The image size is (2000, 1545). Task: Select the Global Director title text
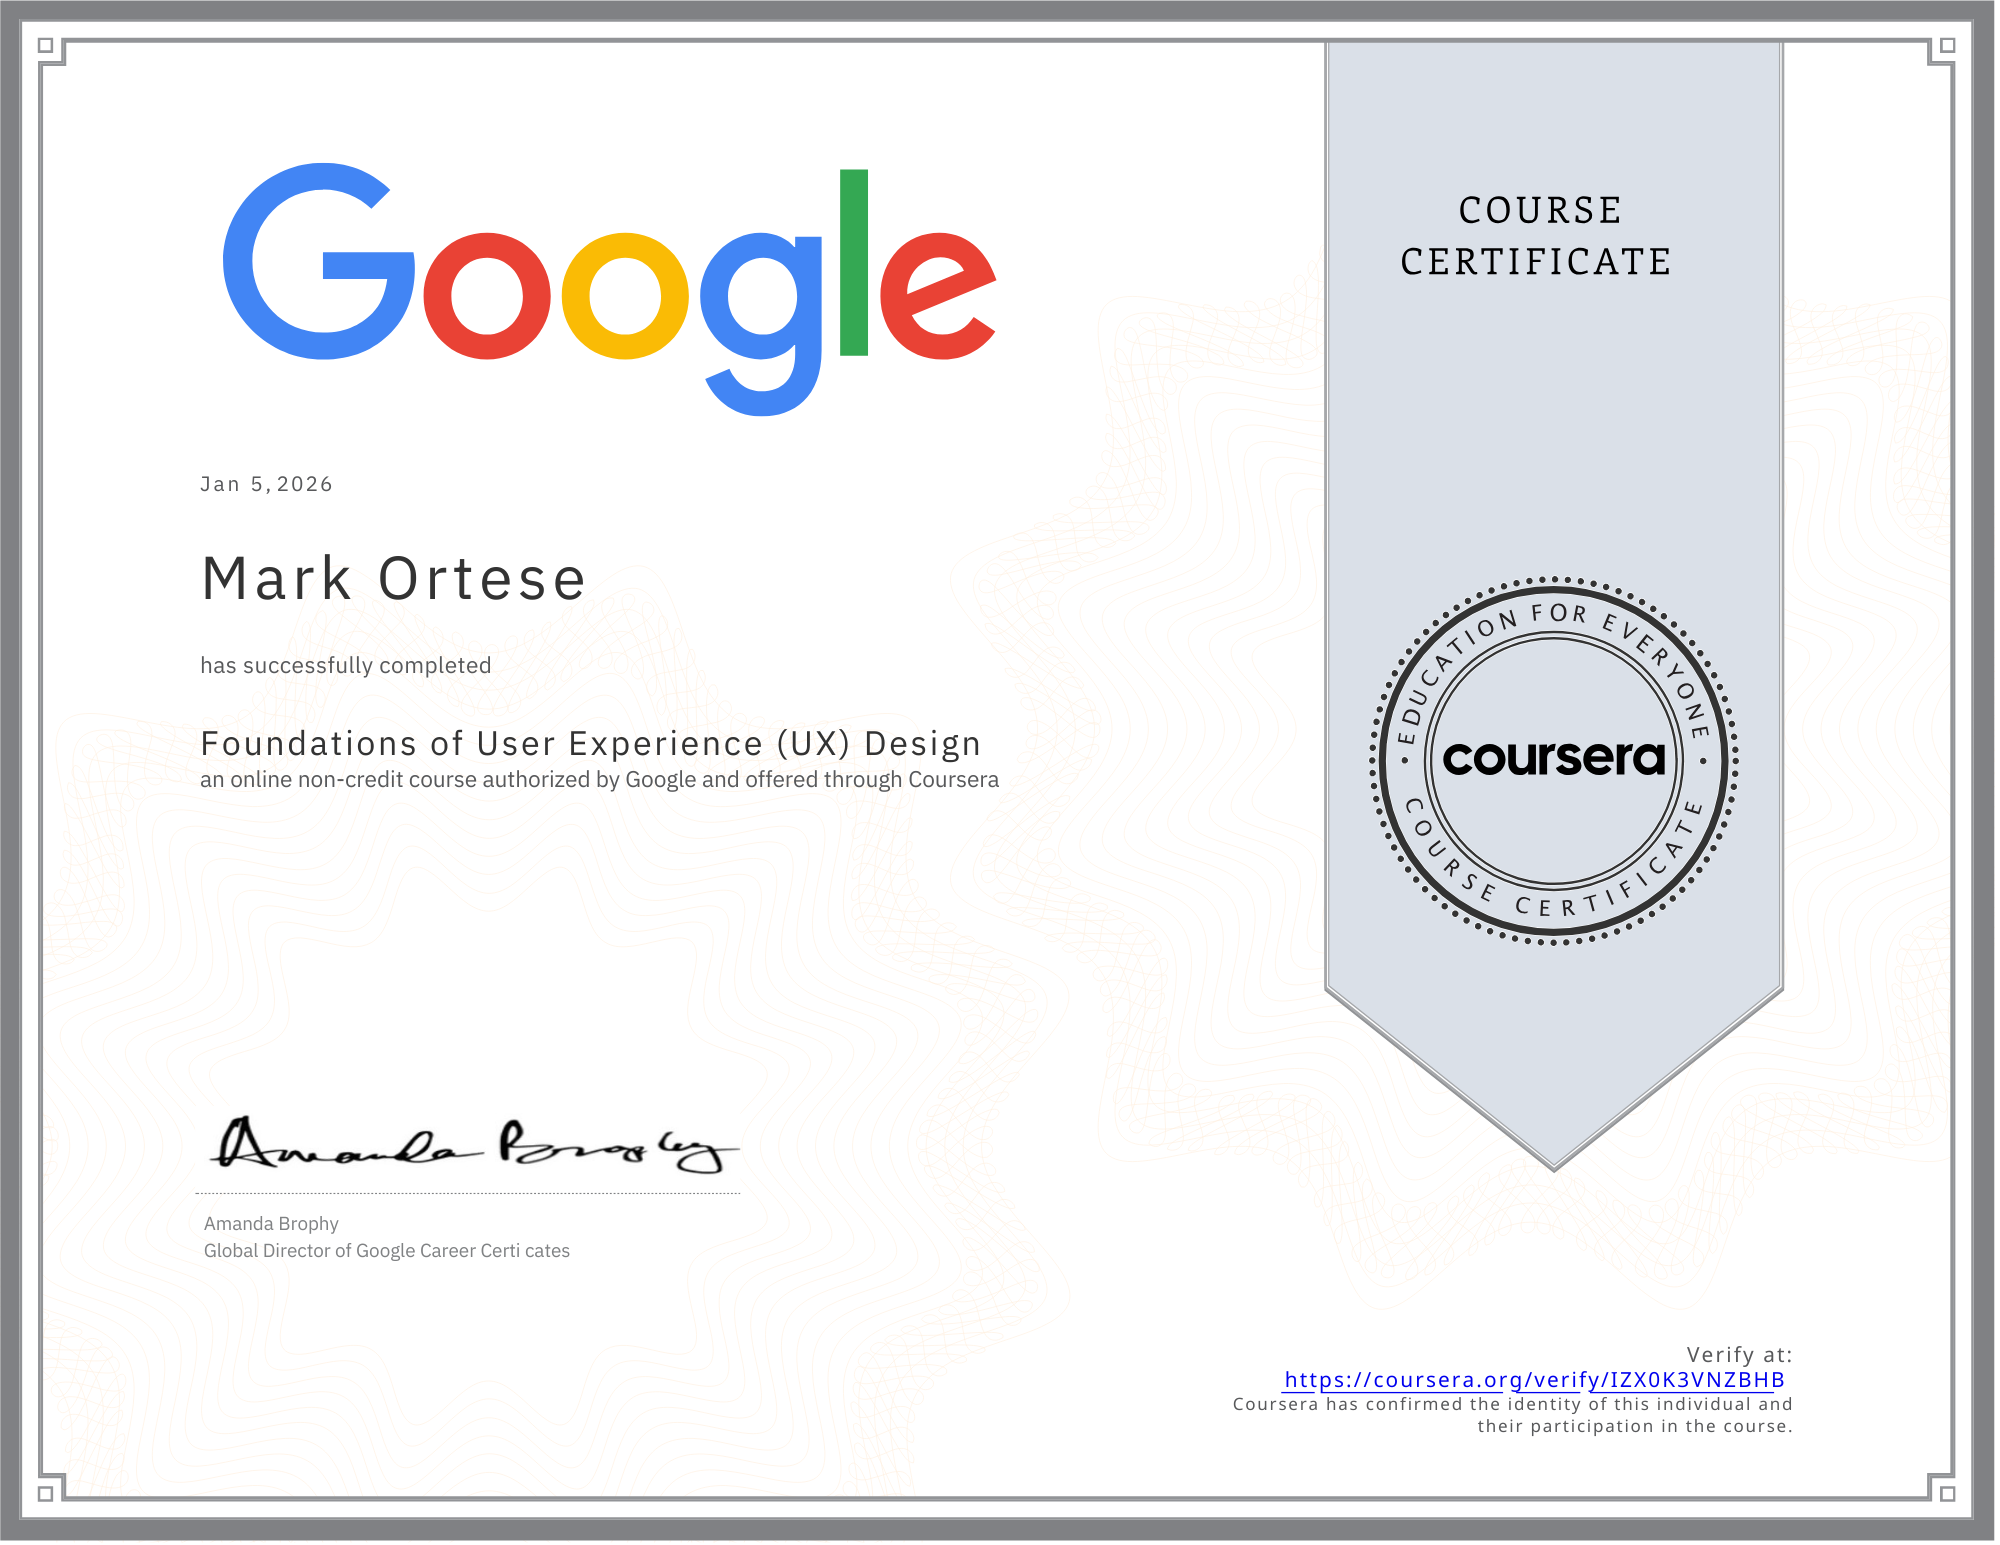[385, 1251]
